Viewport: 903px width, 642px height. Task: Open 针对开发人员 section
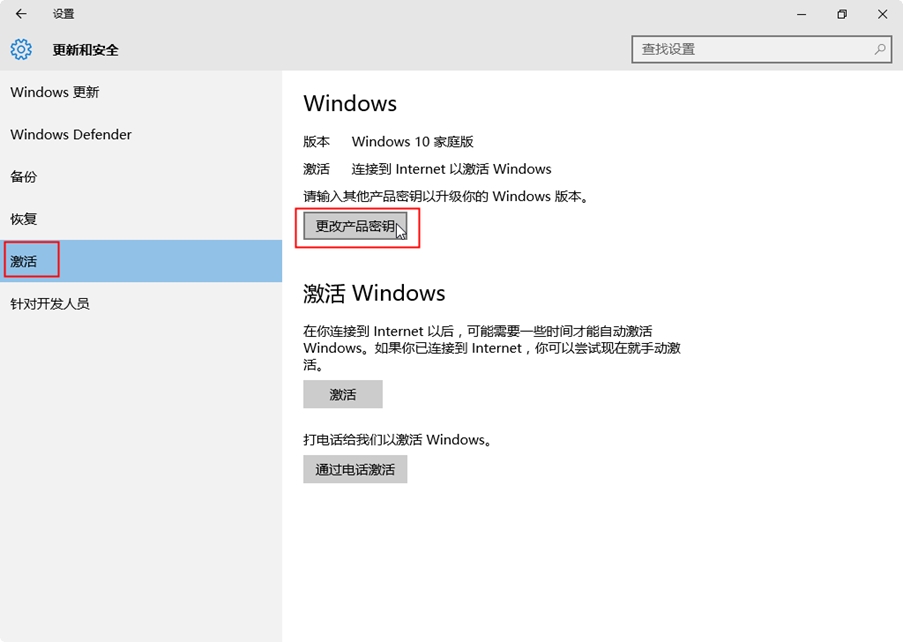(141, 303)
